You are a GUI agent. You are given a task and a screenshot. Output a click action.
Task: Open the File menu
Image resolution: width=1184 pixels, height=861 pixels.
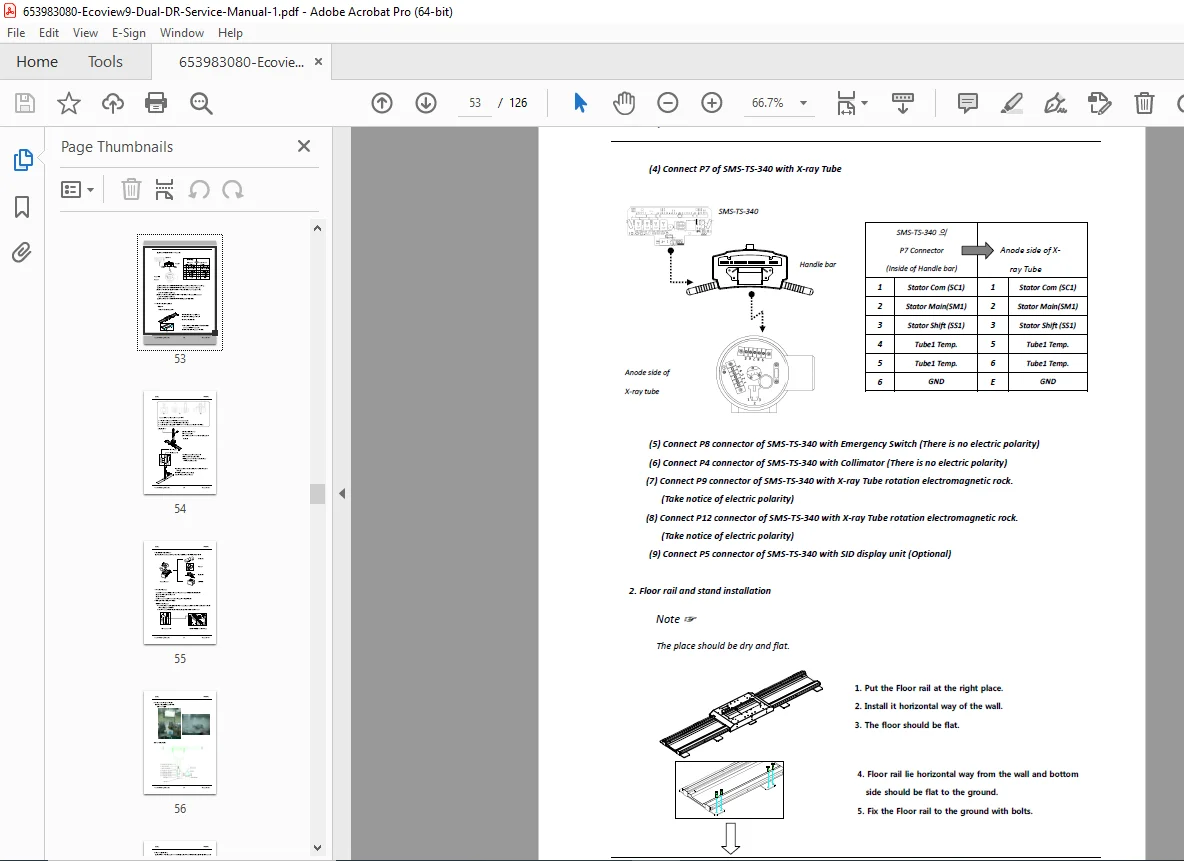(16, 32)
